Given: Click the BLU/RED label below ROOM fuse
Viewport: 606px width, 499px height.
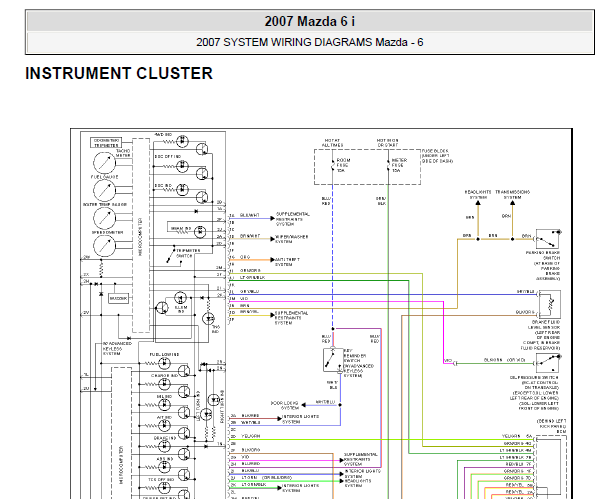Looking at the screenshot, I should coord(326,201).
